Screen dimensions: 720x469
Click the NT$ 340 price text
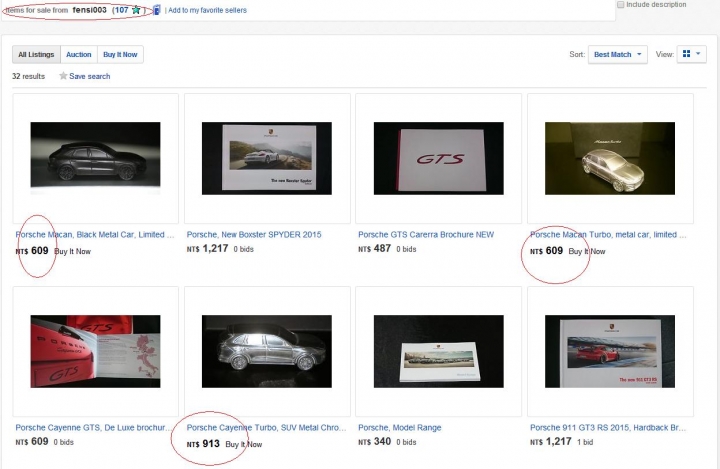point(374,441)
